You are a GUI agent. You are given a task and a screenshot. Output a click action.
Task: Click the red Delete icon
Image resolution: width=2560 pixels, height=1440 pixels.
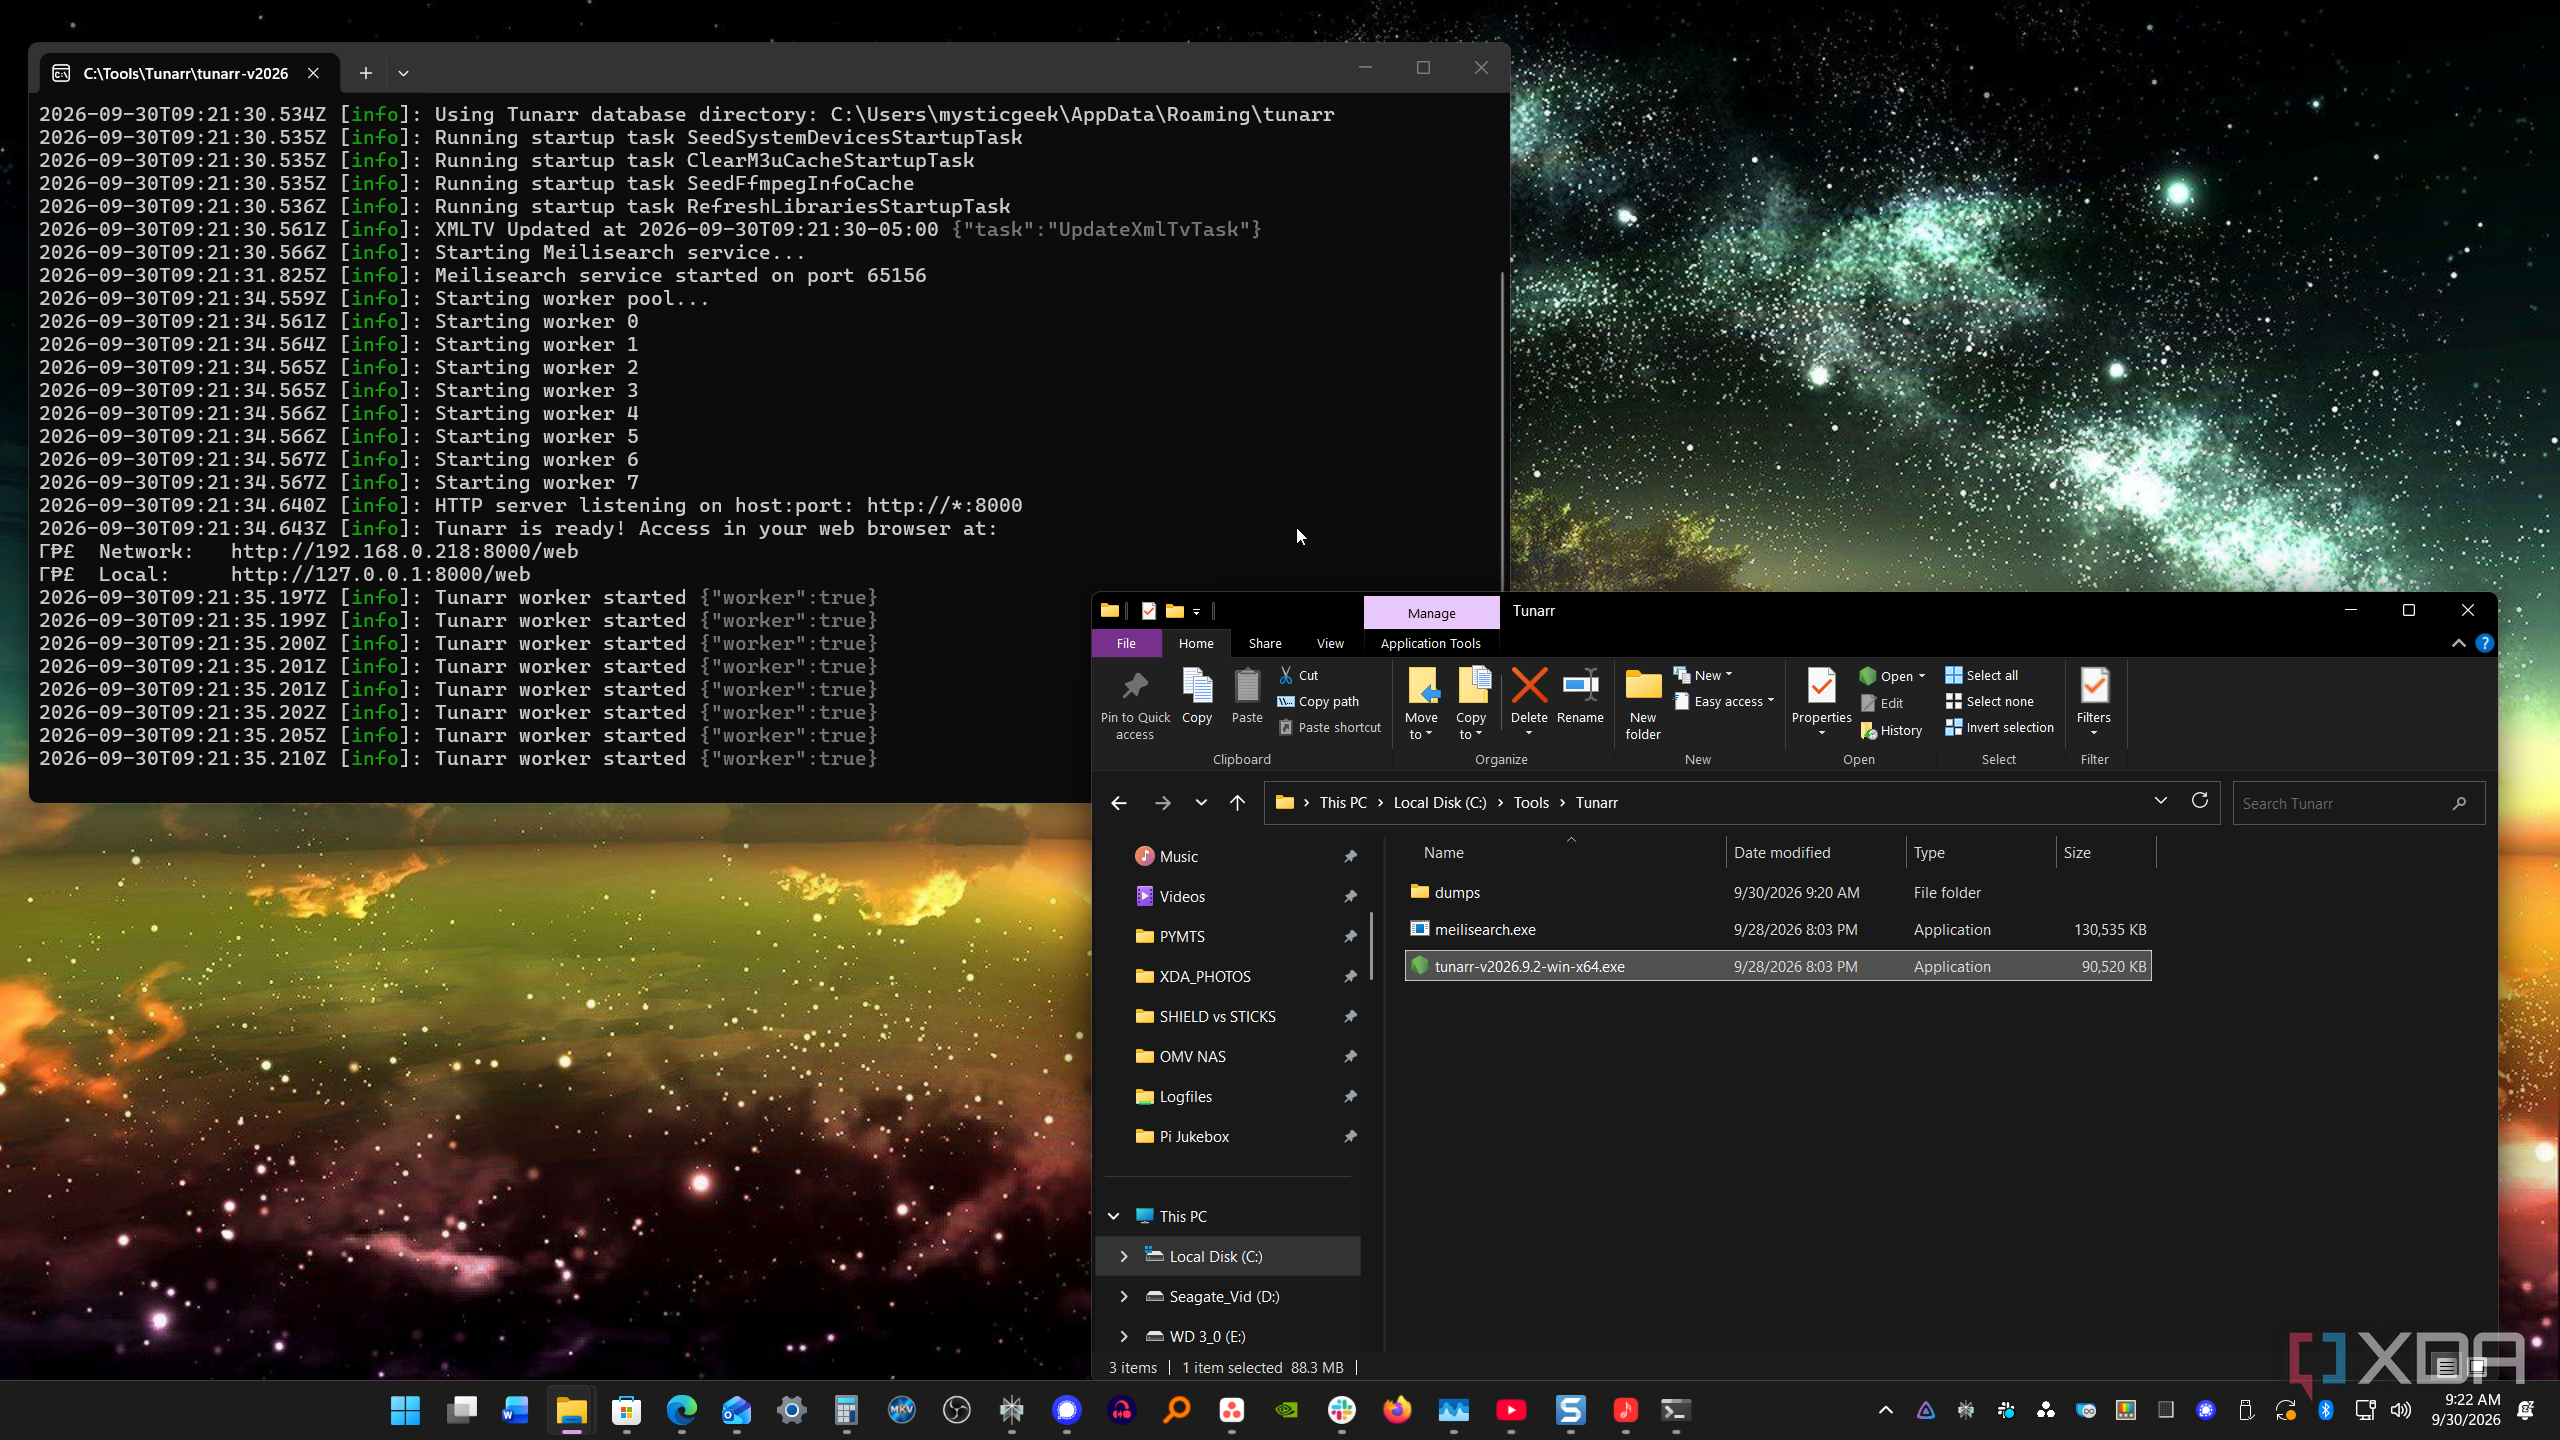point(1529,686)
